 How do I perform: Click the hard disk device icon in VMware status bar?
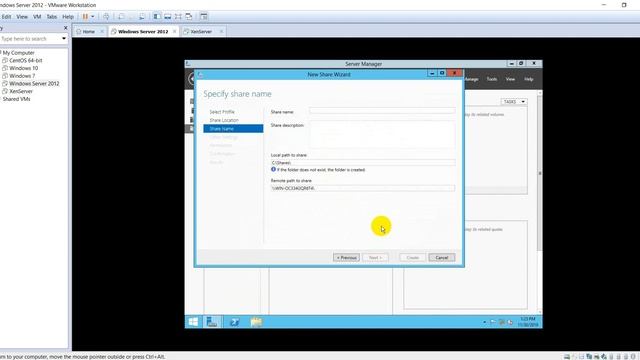pos(567,357)
